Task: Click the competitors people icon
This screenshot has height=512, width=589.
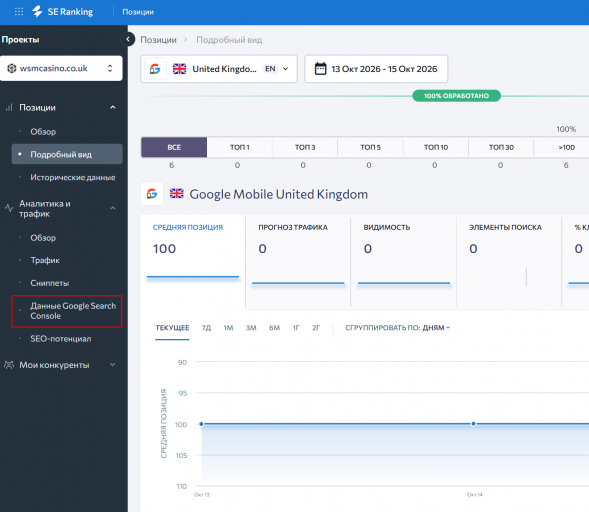Action: (x=9, y=365)
